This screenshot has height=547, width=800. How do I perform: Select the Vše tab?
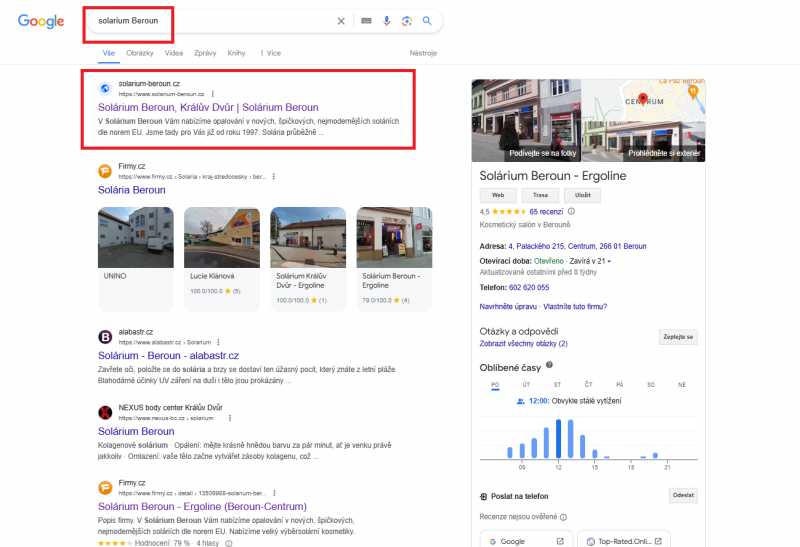(x=109, y=53)
